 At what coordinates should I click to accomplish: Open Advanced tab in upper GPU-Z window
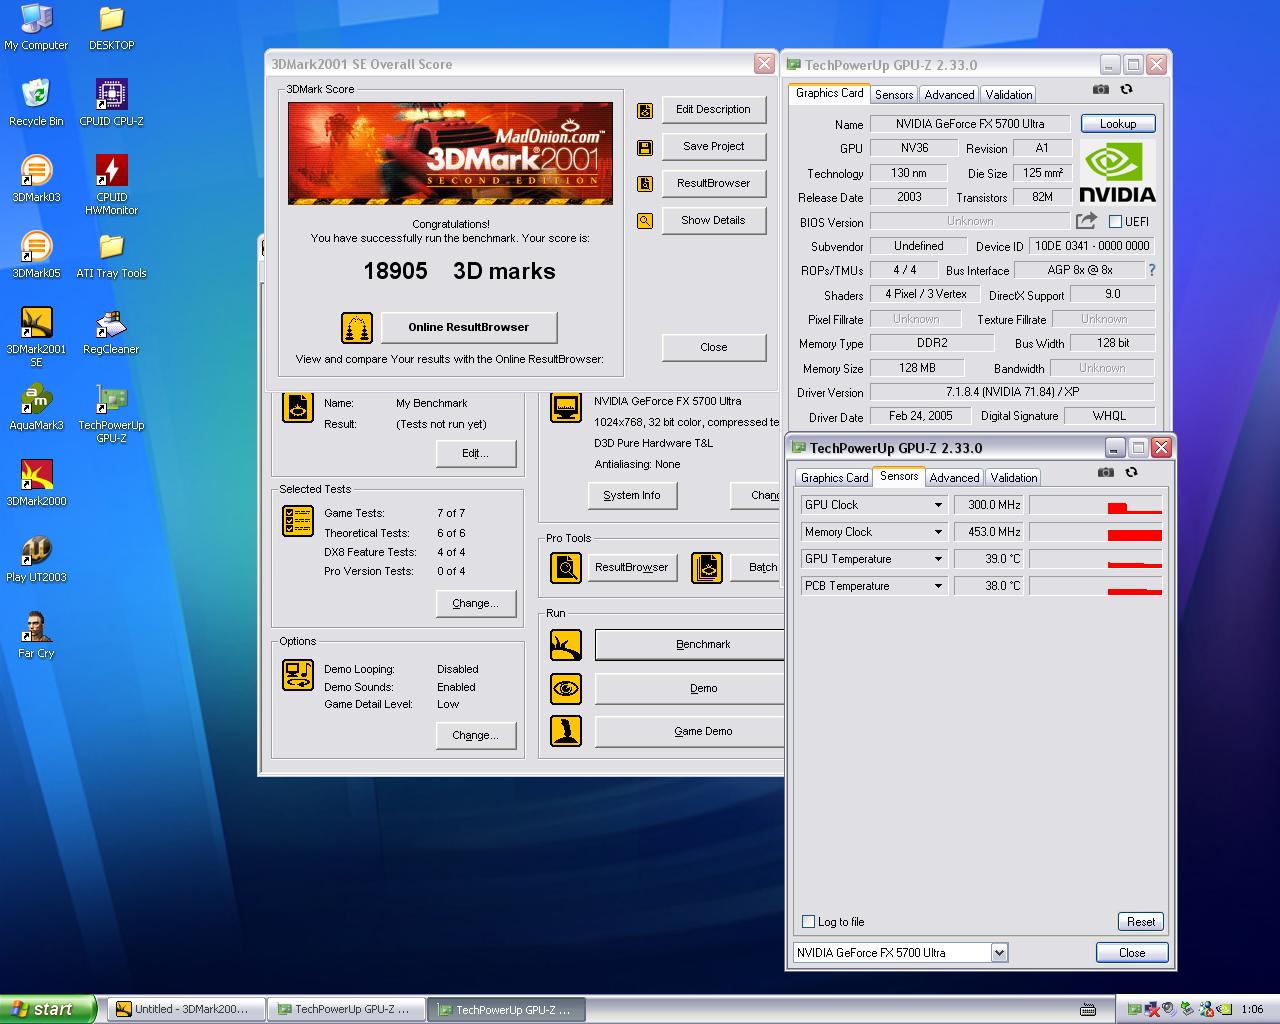[949, 95]
